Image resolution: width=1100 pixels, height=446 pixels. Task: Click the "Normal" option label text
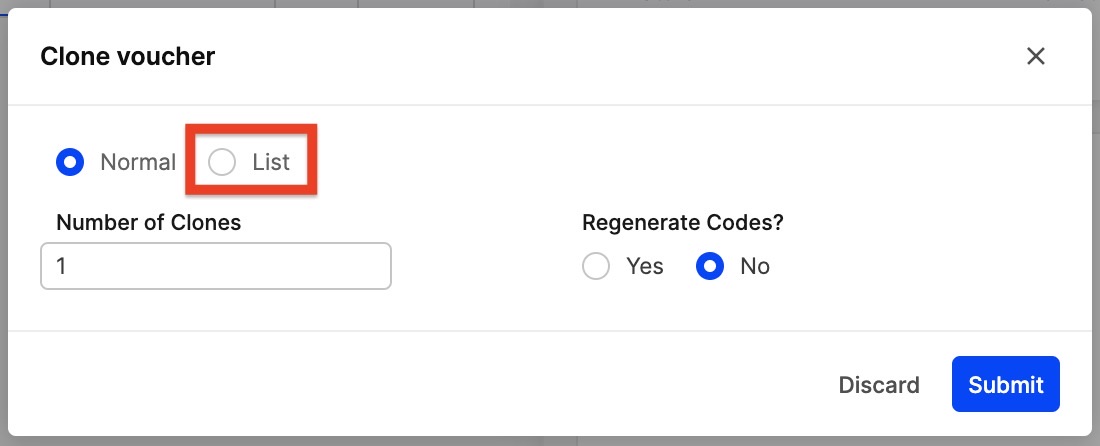pos(138,162)
